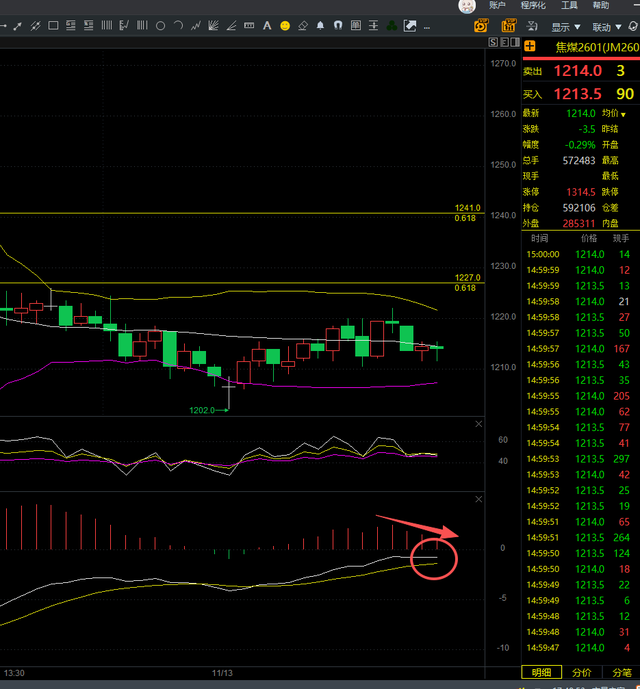Click the user avatar icon
Viewport: 640px width, 689px height.
point(467,5)
